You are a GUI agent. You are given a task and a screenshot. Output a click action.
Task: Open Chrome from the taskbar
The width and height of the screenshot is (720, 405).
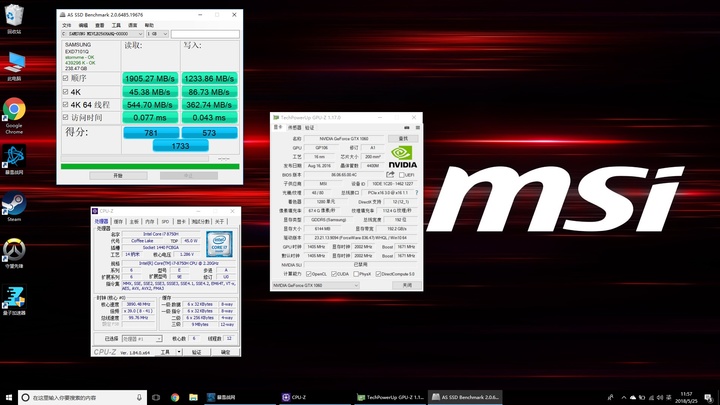175,397
